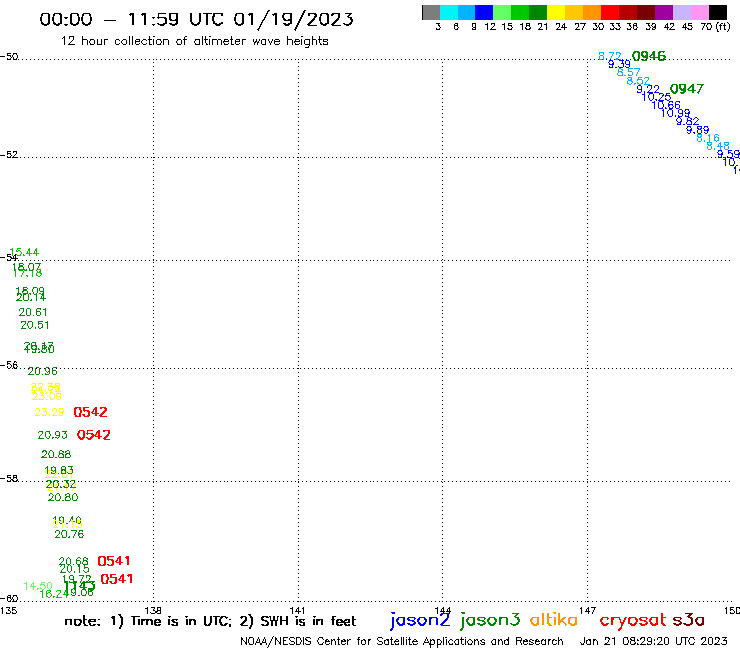Click the wave height value 8.57
This screenshot has width=740, height=650.
[628, 72]
